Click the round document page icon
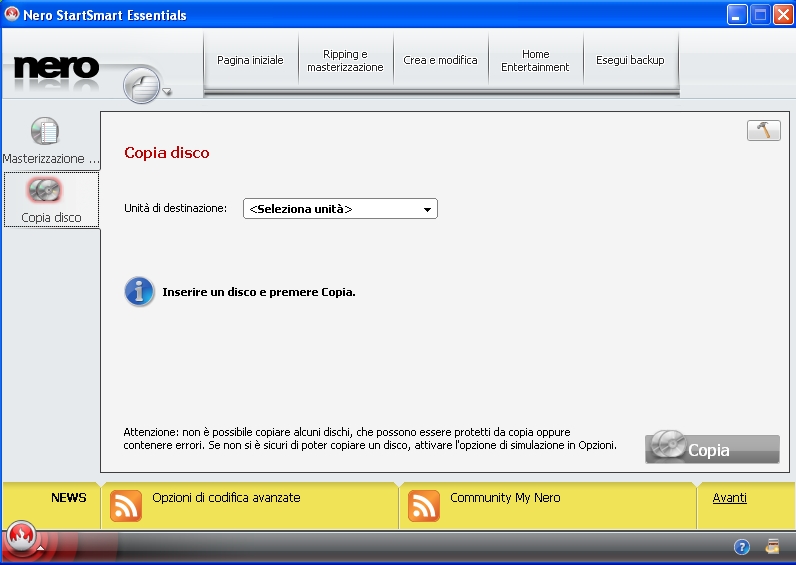The image size is (796, 565). [x=142, y=85]
